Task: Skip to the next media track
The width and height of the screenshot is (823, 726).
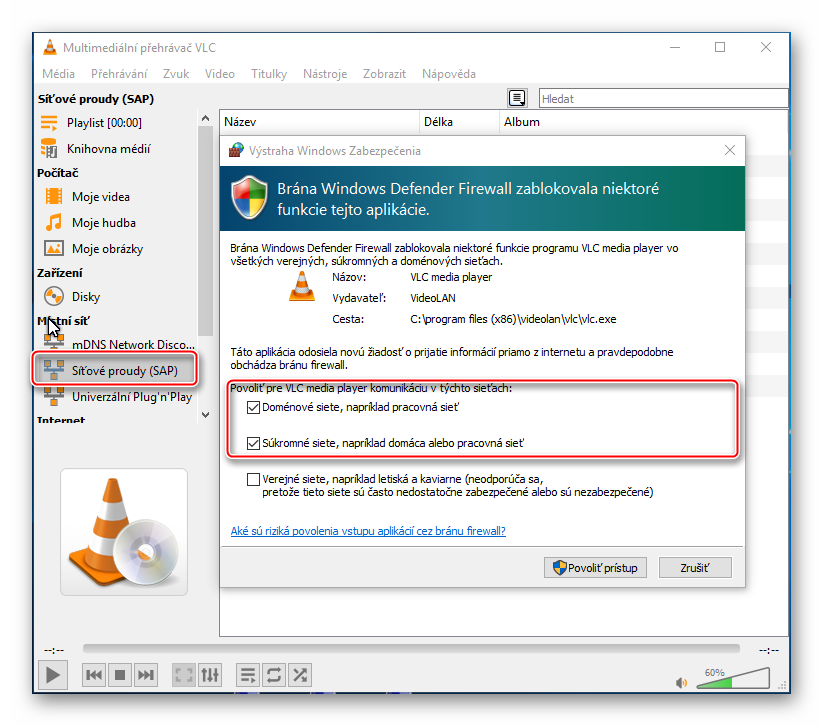Action: (x=146, y=675)
